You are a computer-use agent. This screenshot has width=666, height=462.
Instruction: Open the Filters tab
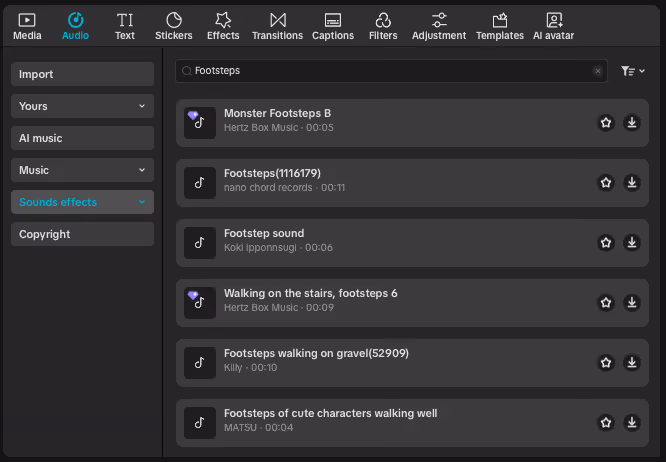[383, 26]
